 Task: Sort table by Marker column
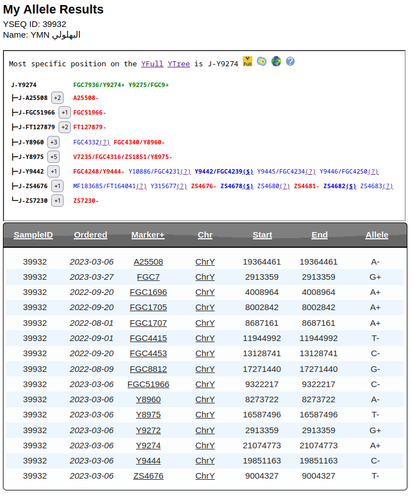point(148,235)
